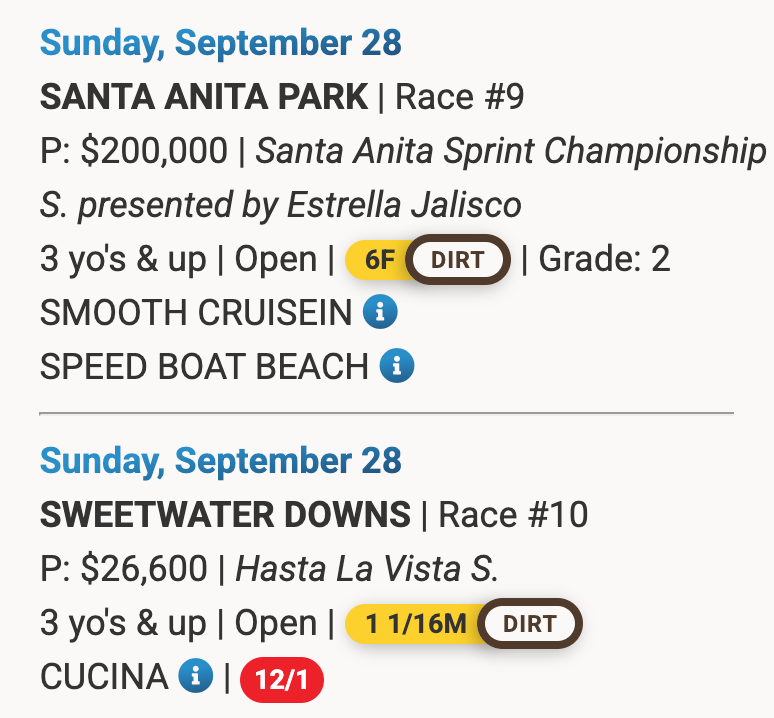The width and height of the screenshot is (774, 718).
Task: Click the red 12/1 odds badge
Action: click(281, 681)
